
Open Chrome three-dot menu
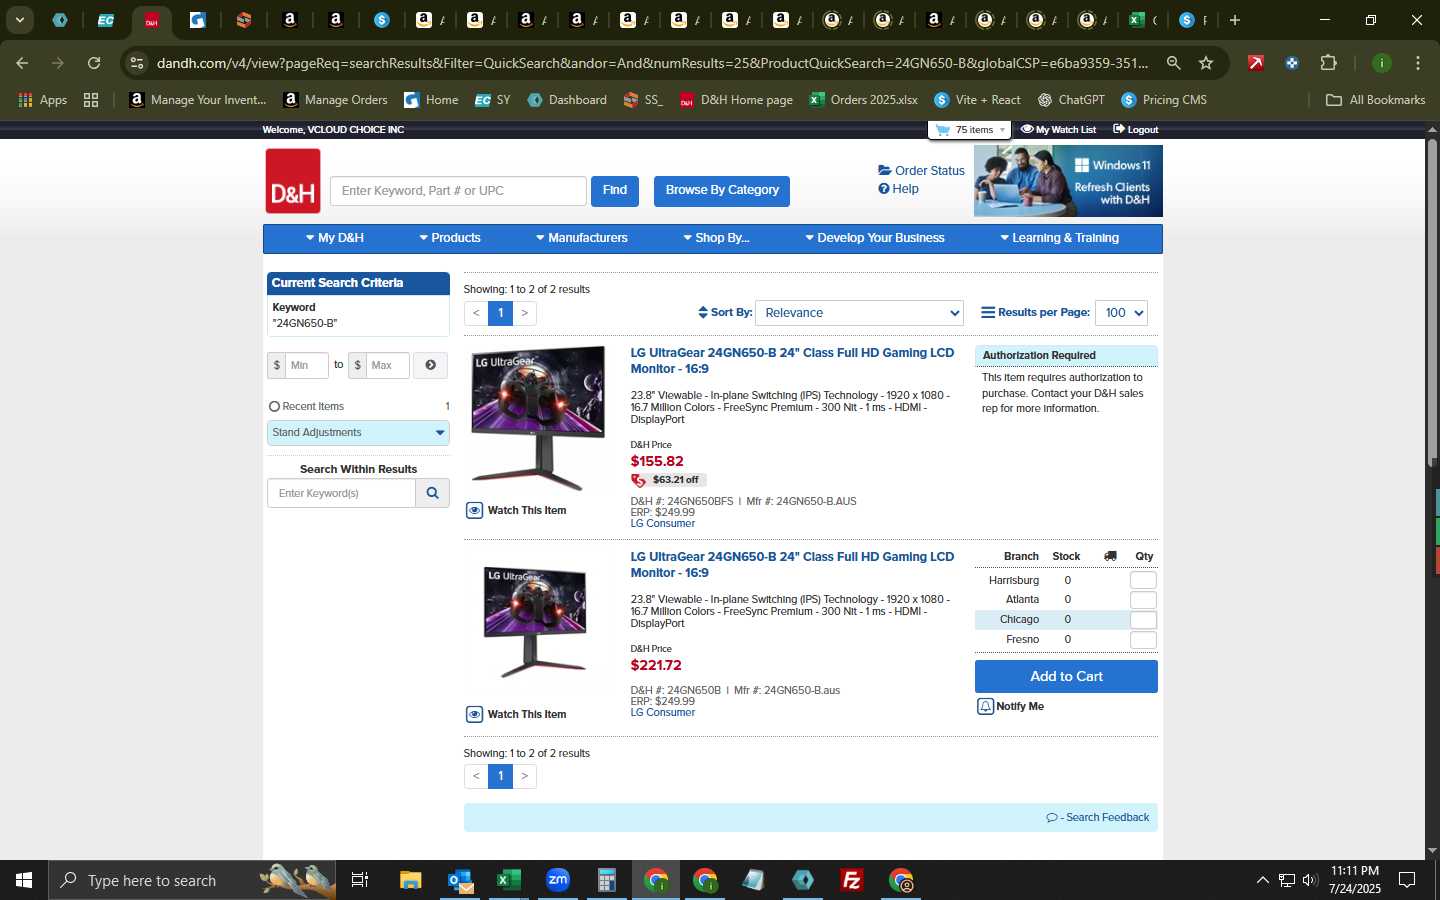[1418, 63]
